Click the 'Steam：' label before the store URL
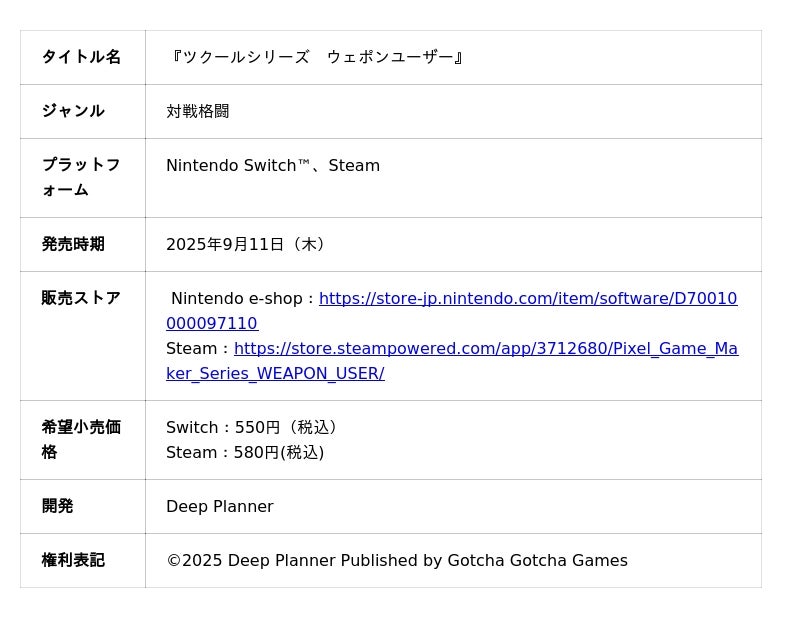The height and width of the screenshot is (618, 800). point(198,348)
